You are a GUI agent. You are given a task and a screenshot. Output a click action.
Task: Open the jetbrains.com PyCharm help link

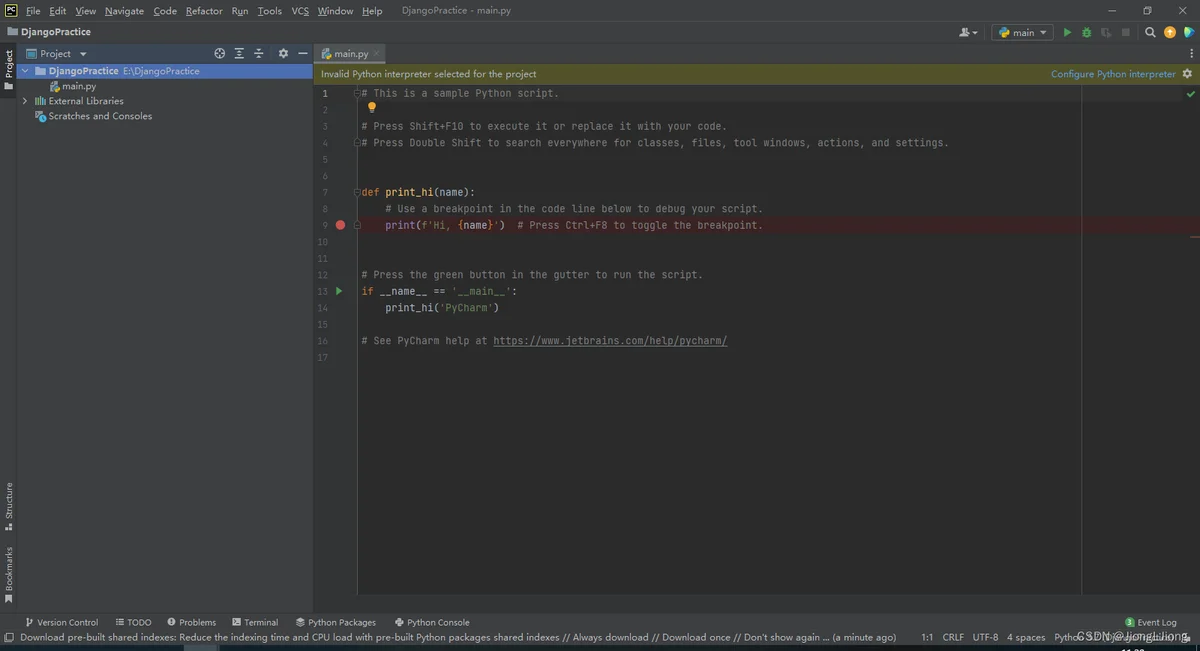click(610, 341)
